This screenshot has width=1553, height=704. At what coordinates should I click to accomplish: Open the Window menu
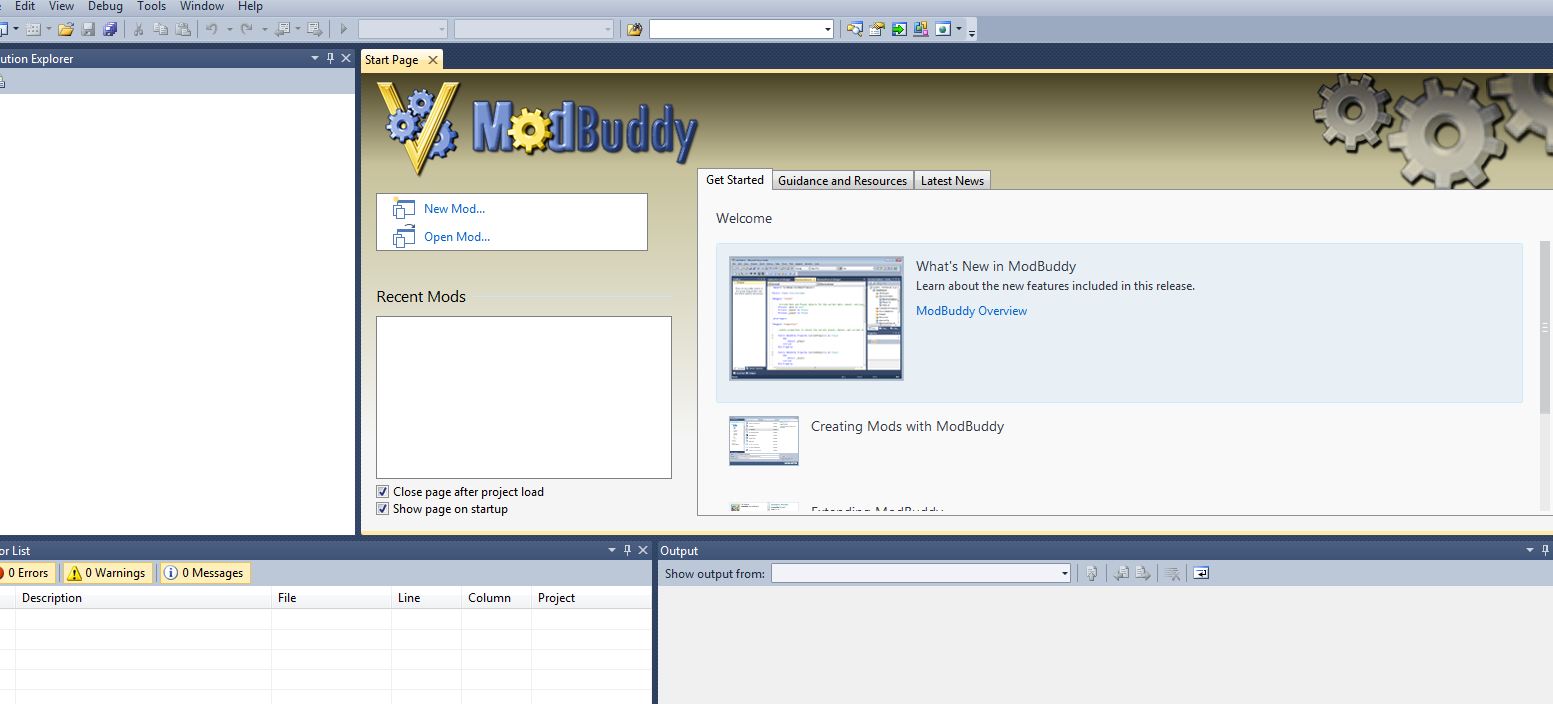tap(202, 6)
